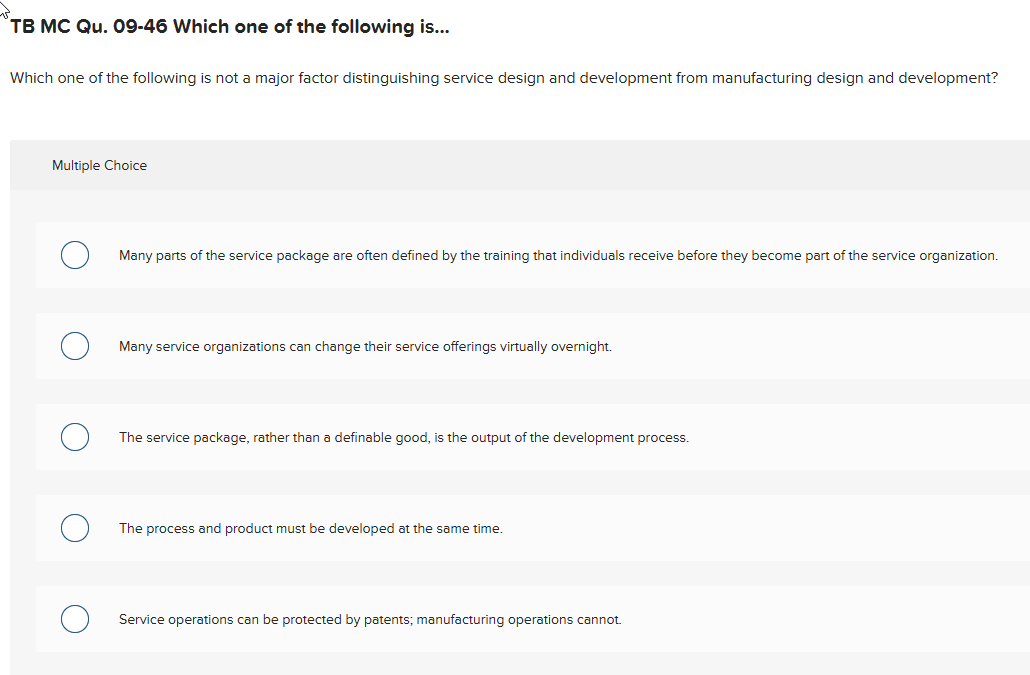Viewport: 1030px width, 675px height.
Task: Click the question text paragraph
Action: click(503, 77)
